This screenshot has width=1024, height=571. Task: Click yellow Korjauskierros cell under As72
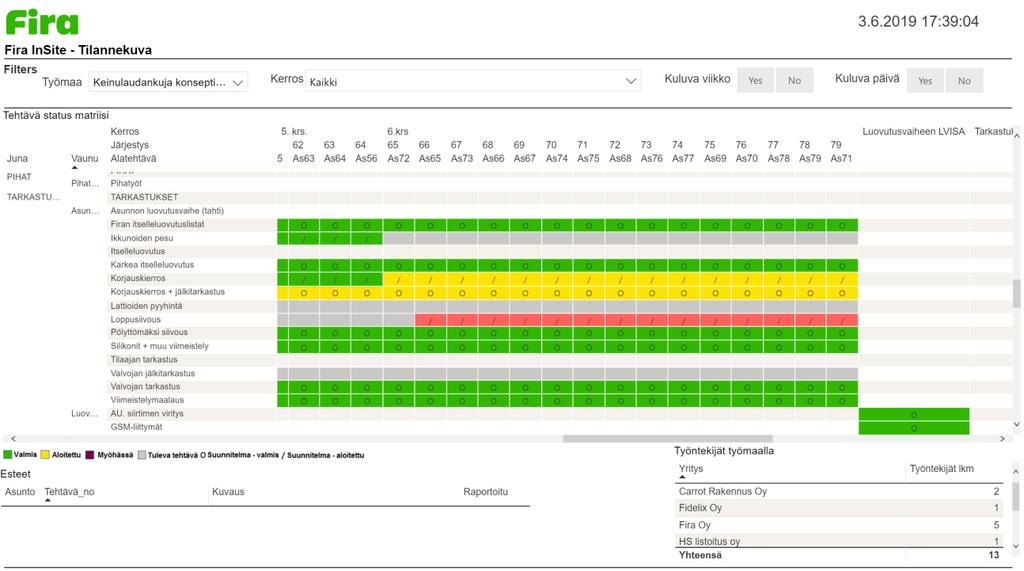coord(398,280)
